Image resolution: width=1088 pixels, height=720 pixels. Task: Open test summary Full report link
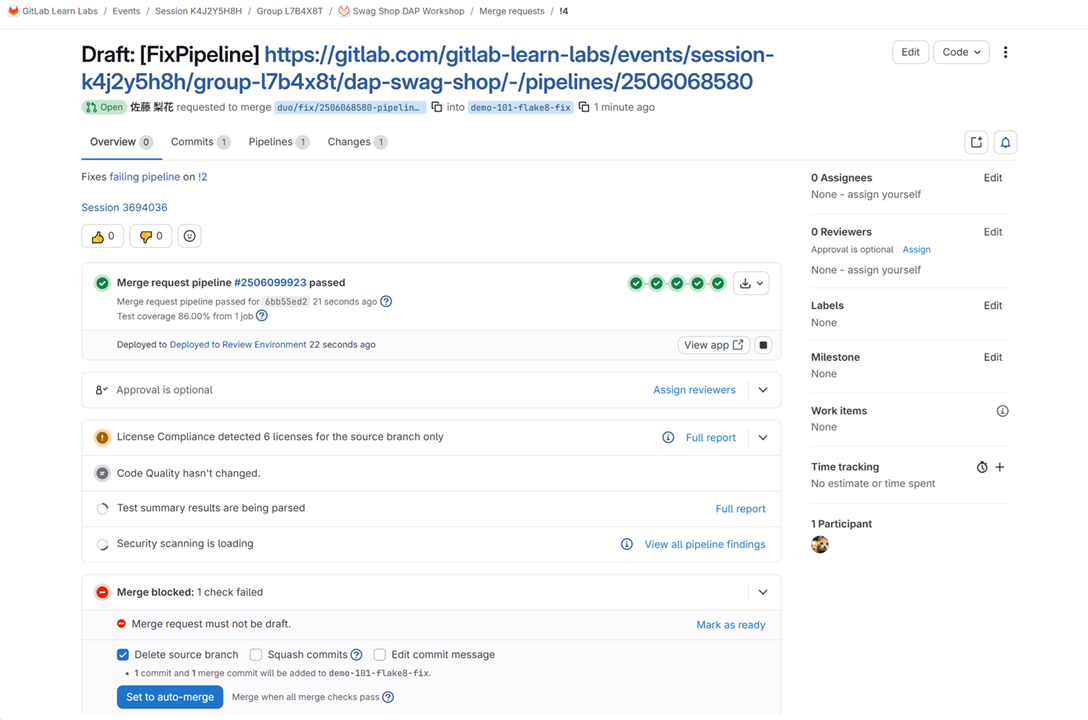pos(740,509)
